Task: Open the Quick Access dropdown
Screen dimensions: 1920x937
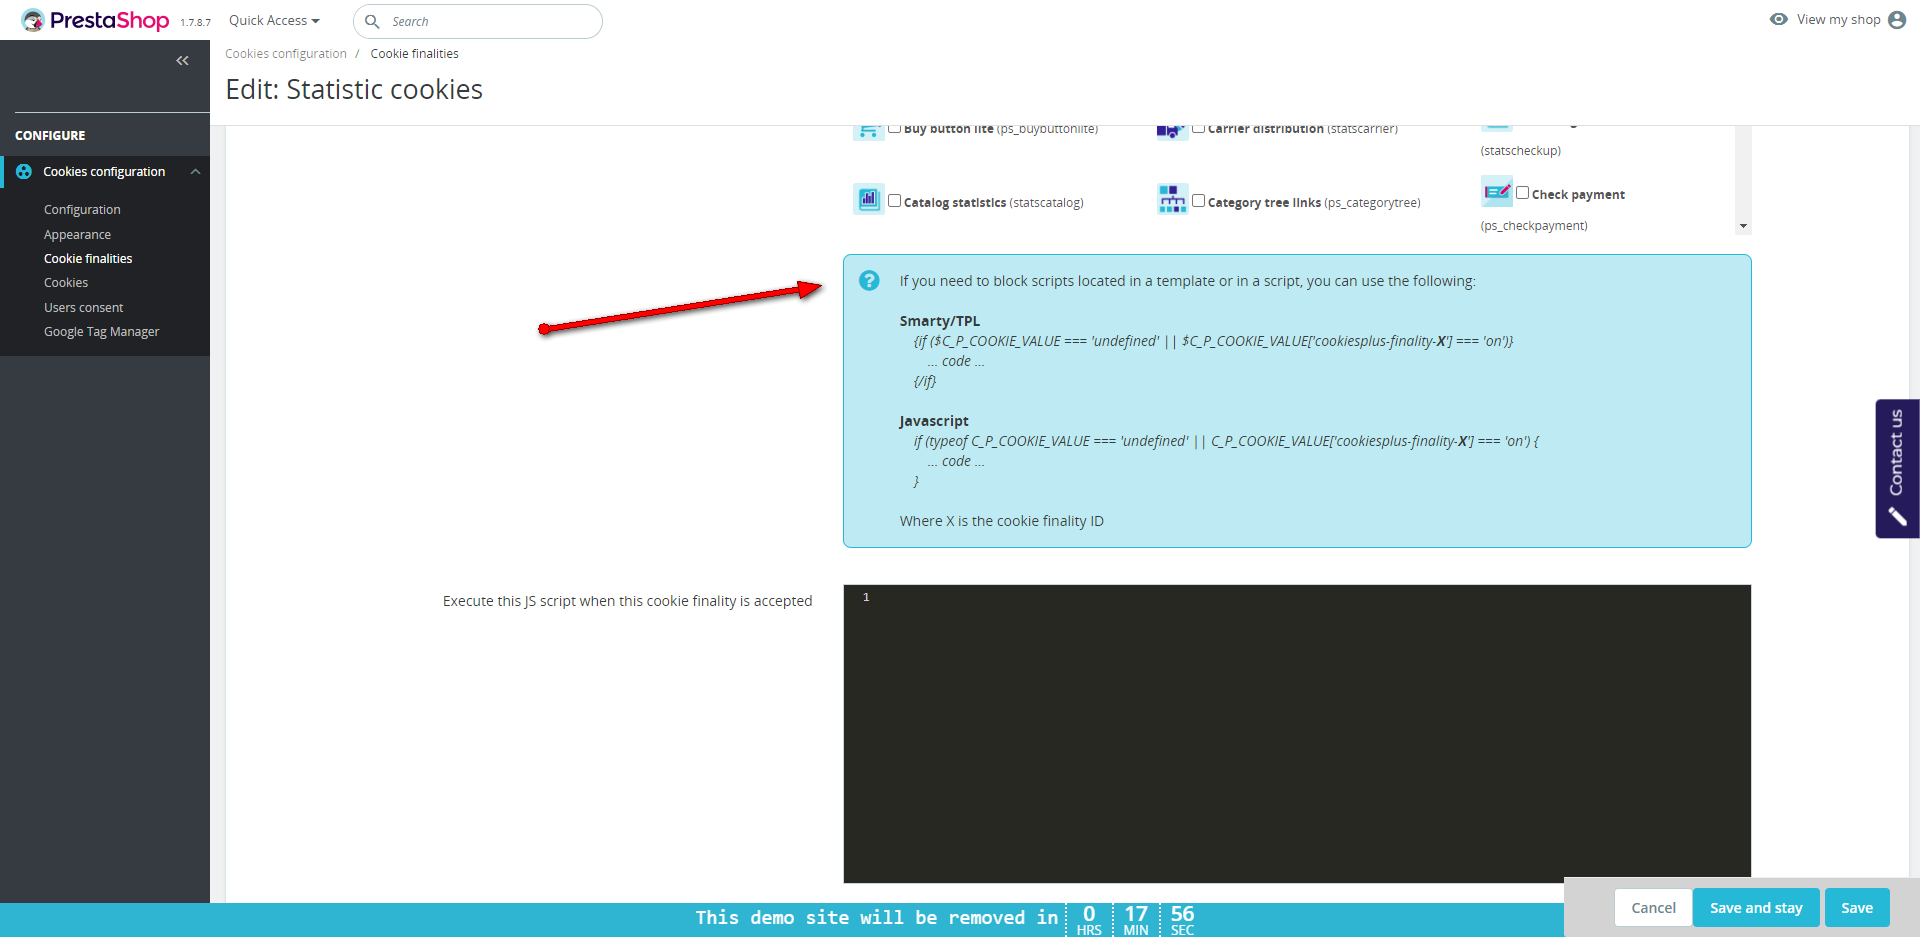Action: pyautogui.click(x=274, y=20)
